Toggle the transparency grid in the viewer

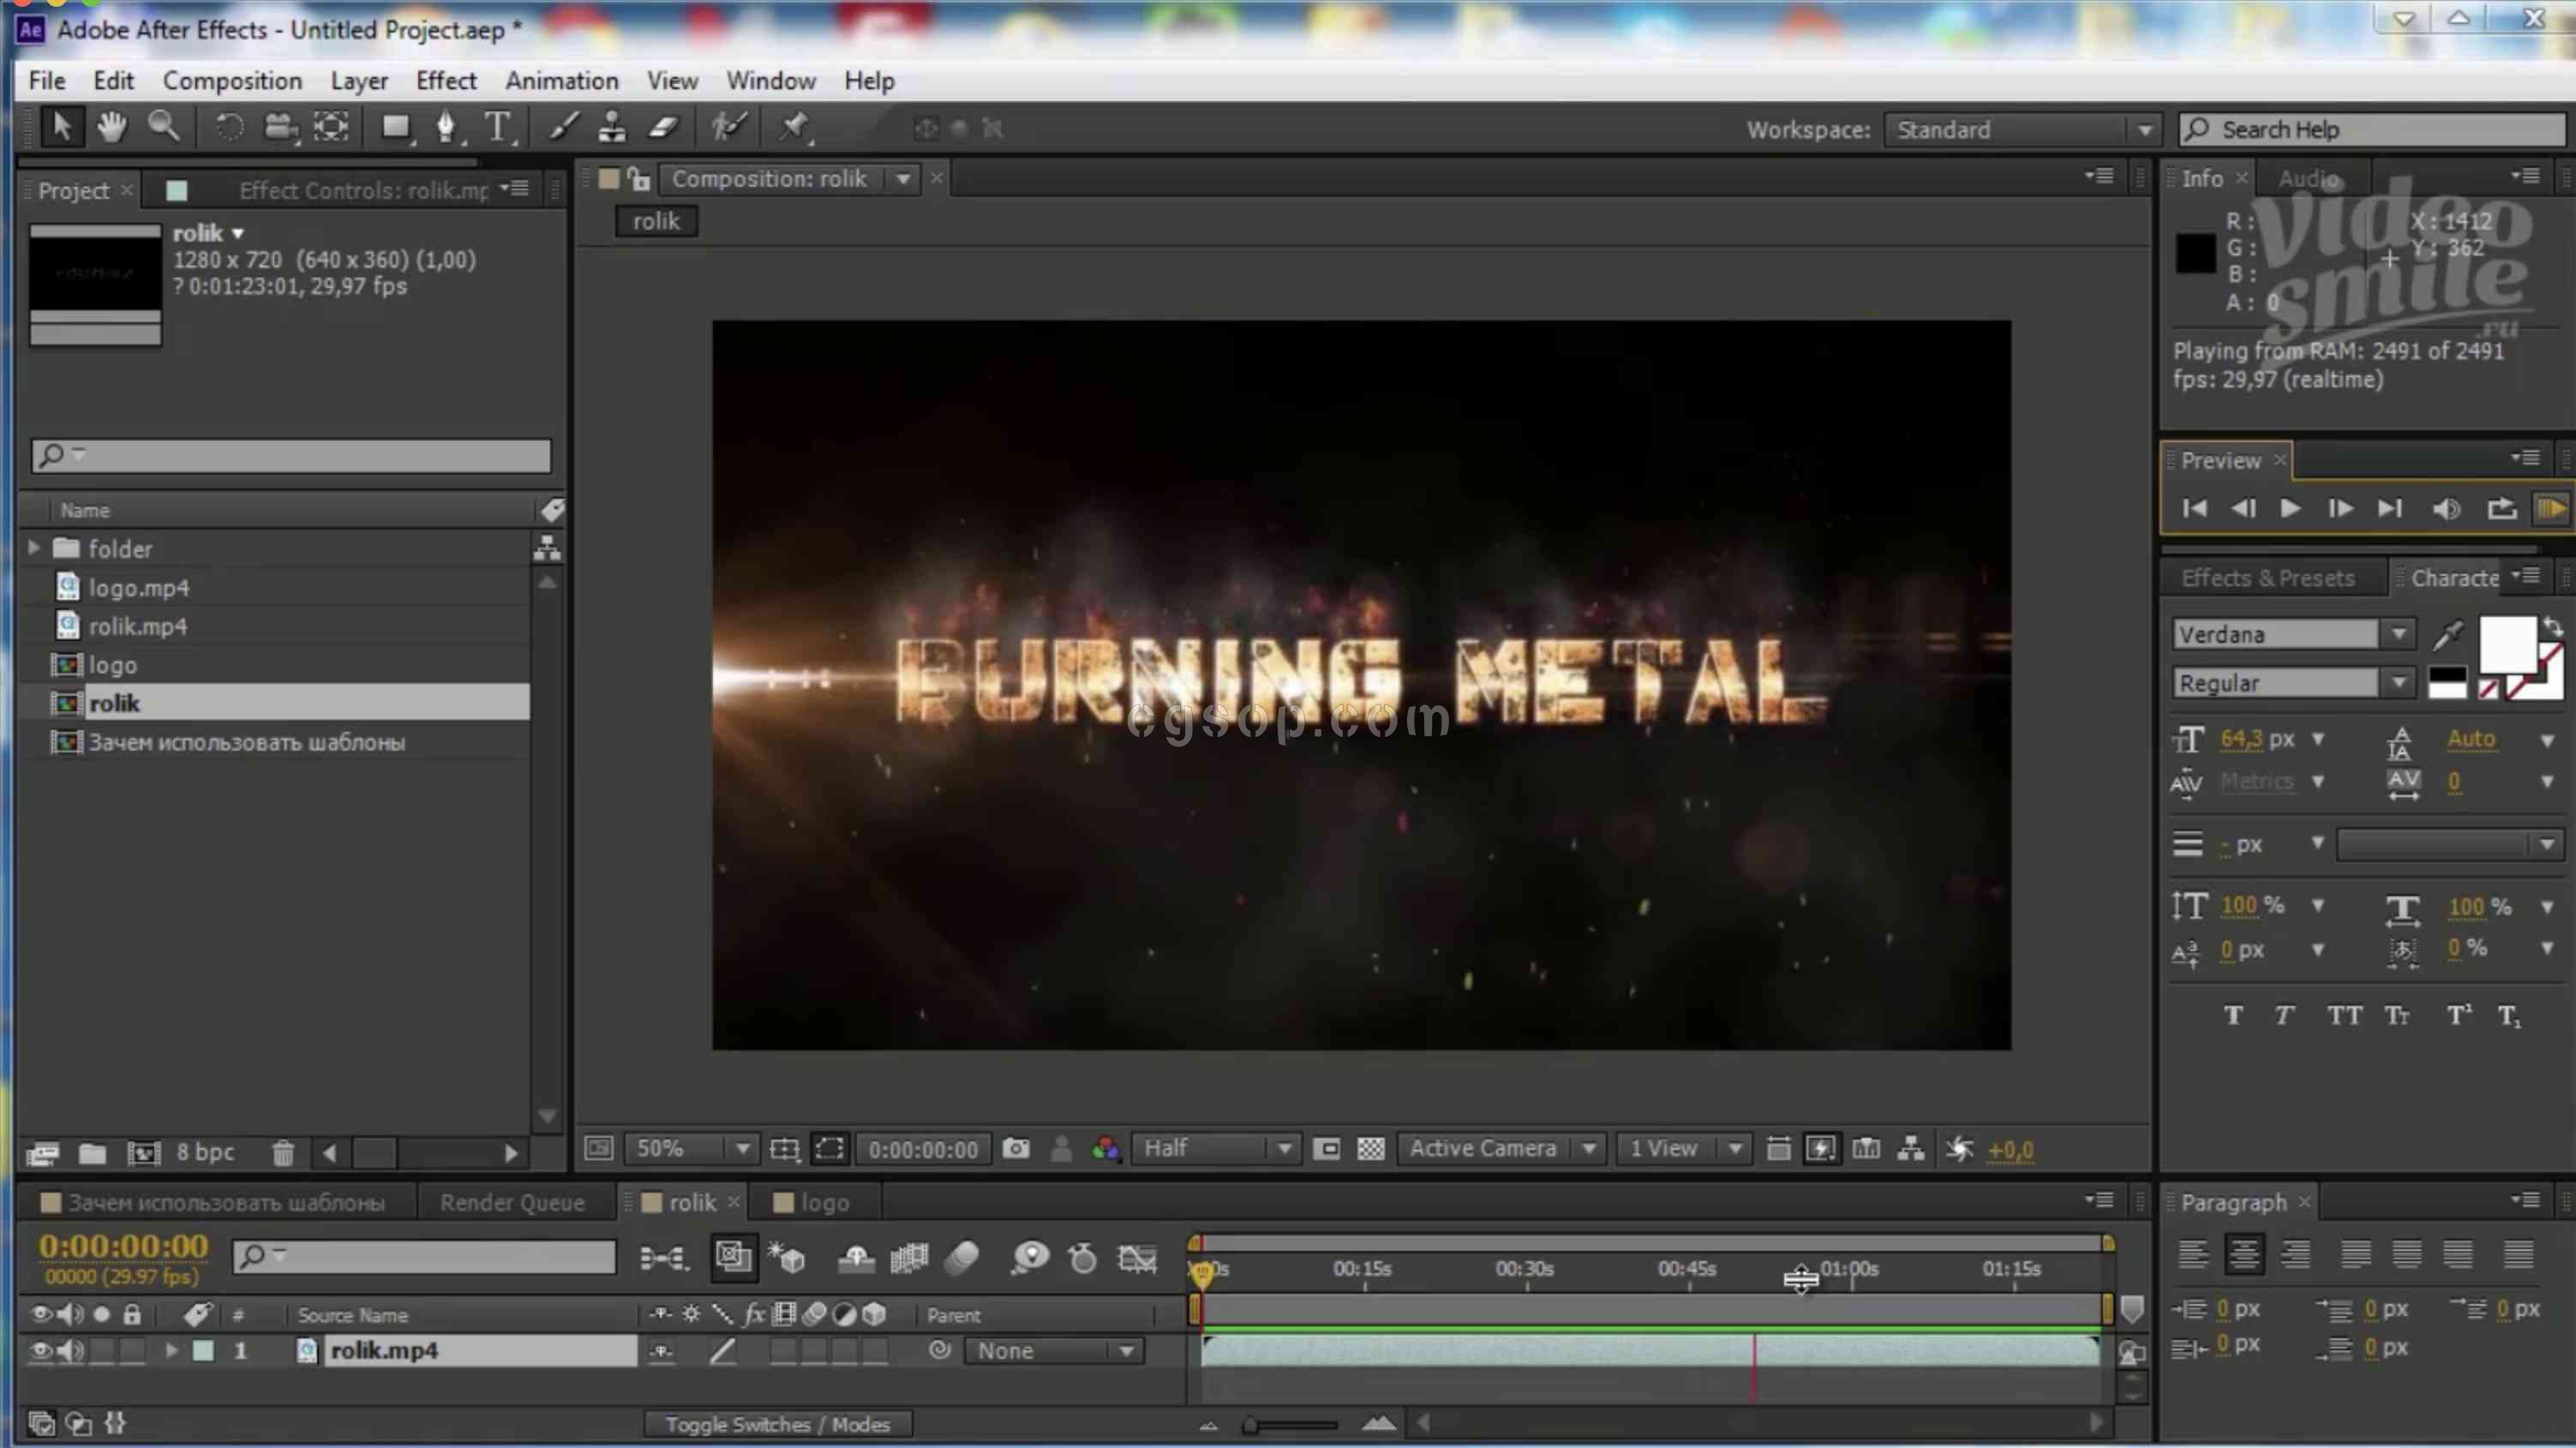pyautogui.click(x=1370, y=1149)
